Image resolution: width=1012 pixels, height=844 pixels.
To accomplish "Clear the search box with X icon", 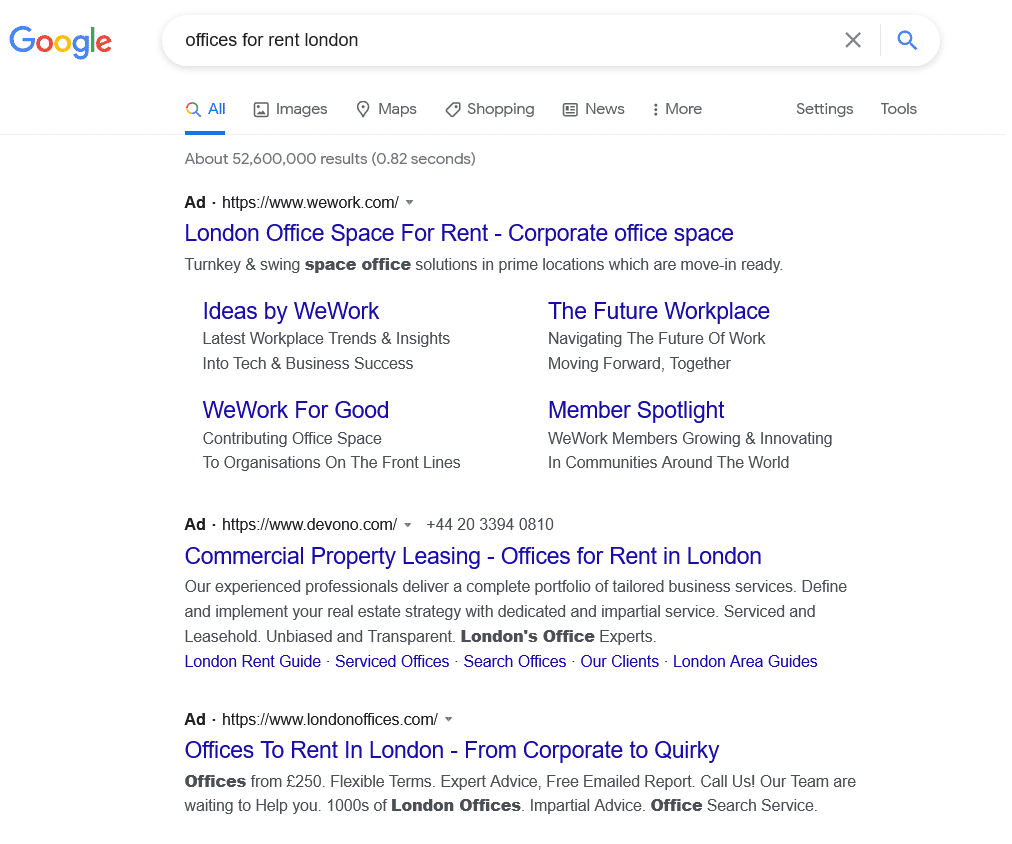I will (853, 40).
